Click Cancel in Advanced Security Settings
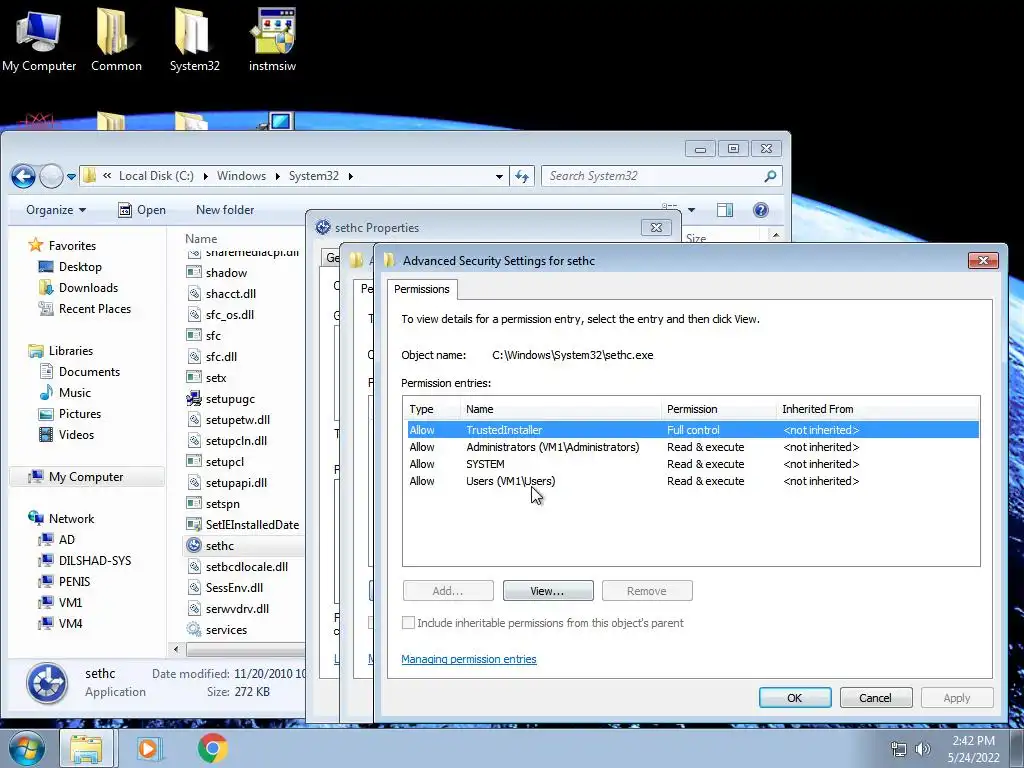Screen dimensions: 1024x768 pyautogui.click(x=876, y=698)
